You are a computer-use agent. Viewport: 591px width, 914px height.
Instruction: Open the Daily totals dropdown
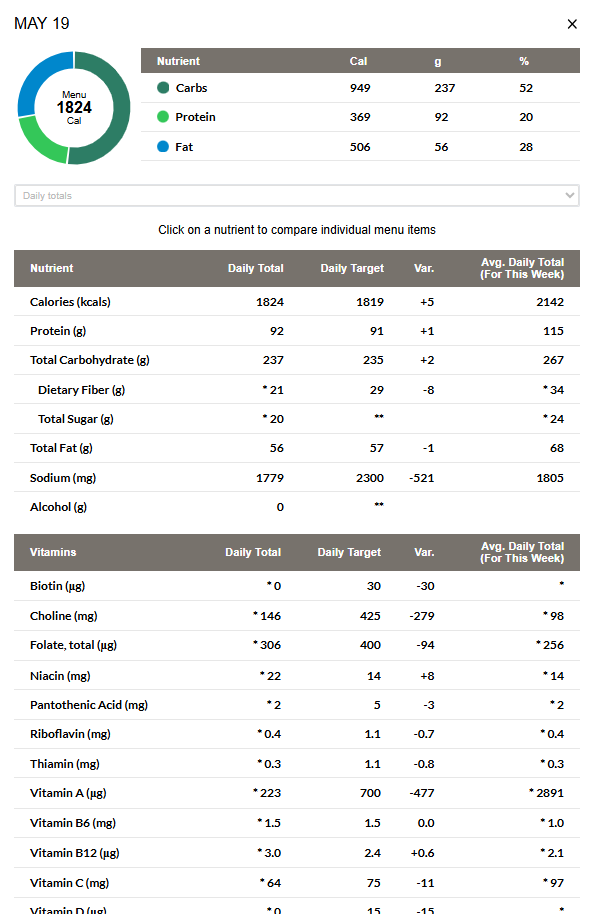tap(297, 196)
